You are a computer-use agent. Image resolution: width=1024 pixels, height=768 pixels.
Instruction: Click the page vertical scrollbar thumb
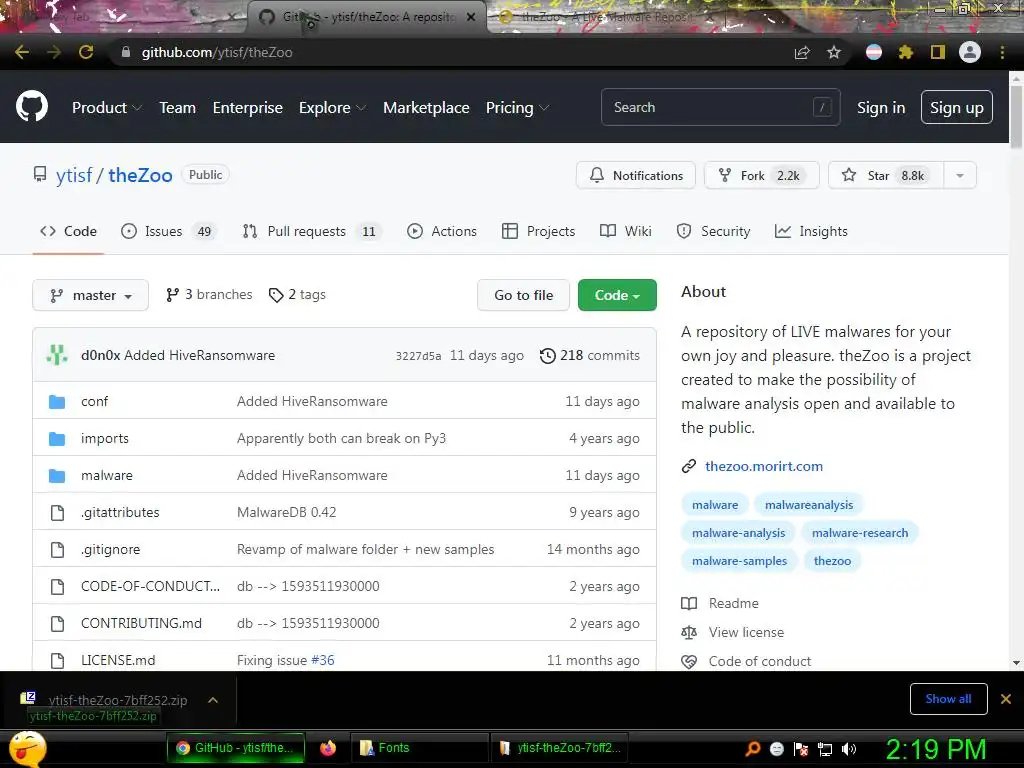(1016, 116)
